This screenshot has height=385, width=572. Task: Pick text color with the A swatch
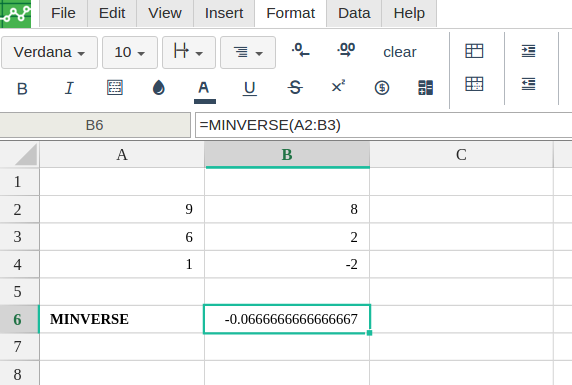pyautogui.click(x=204, y=91)
